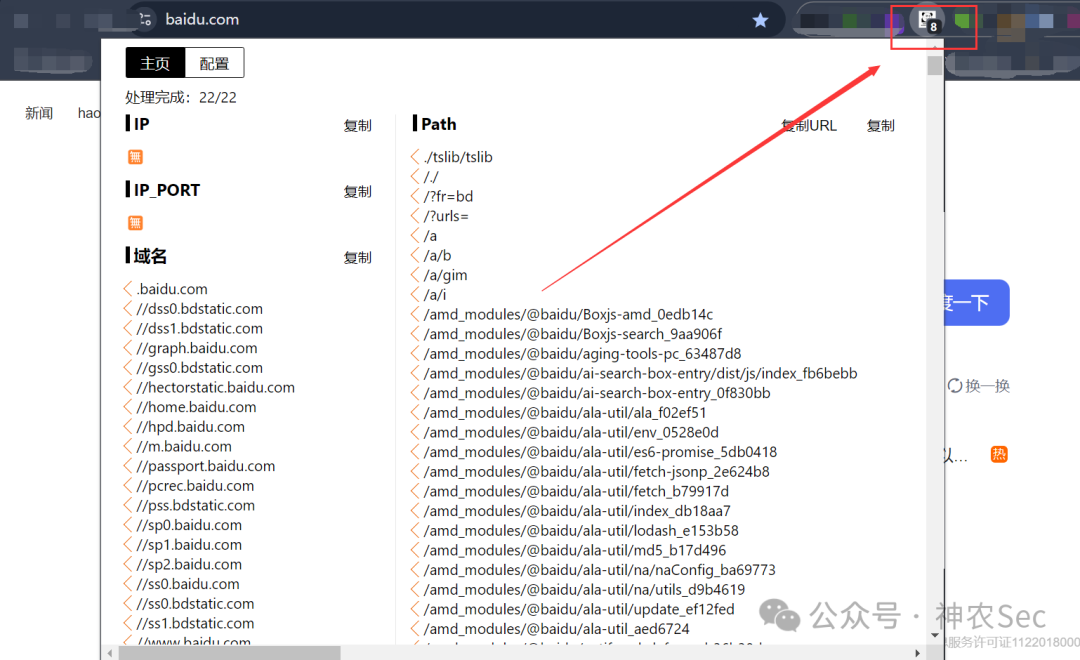1080x660 pixels.
Task: Select domain //sp1.baidu.com
Action: (x=189, y=545)
